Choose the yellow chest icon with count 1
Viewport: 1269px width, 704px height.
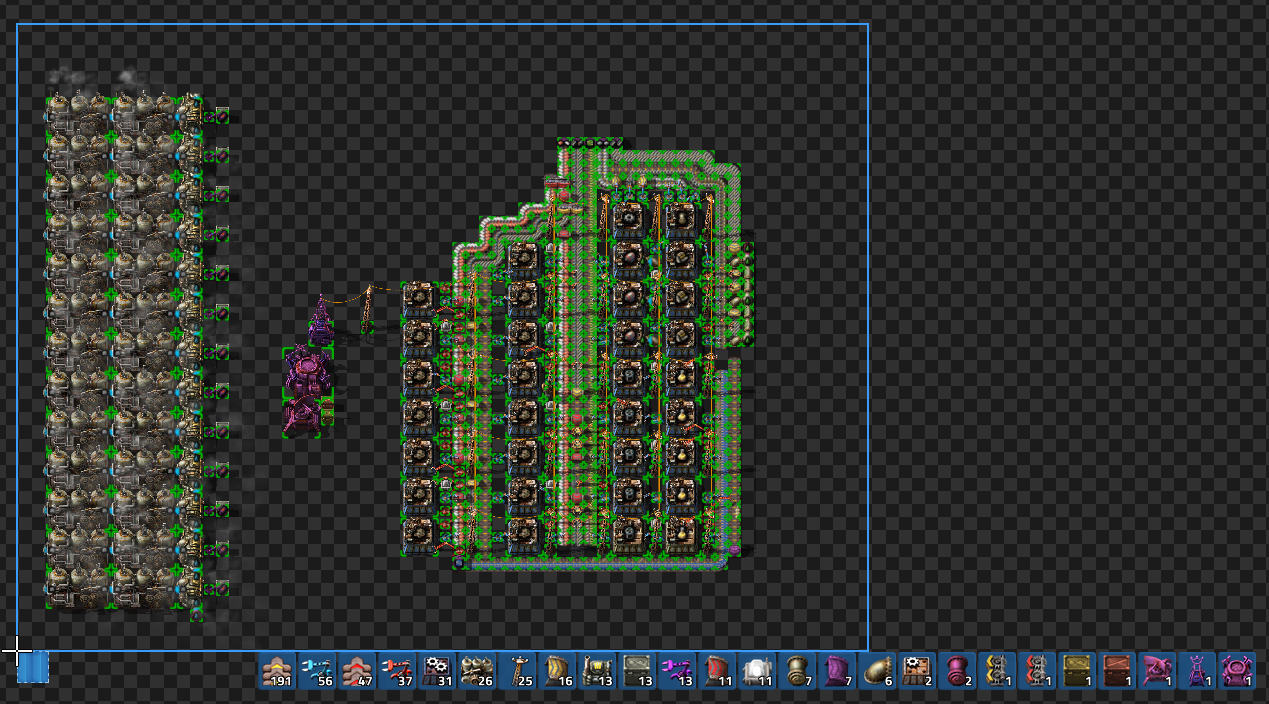coord(1076,670)
